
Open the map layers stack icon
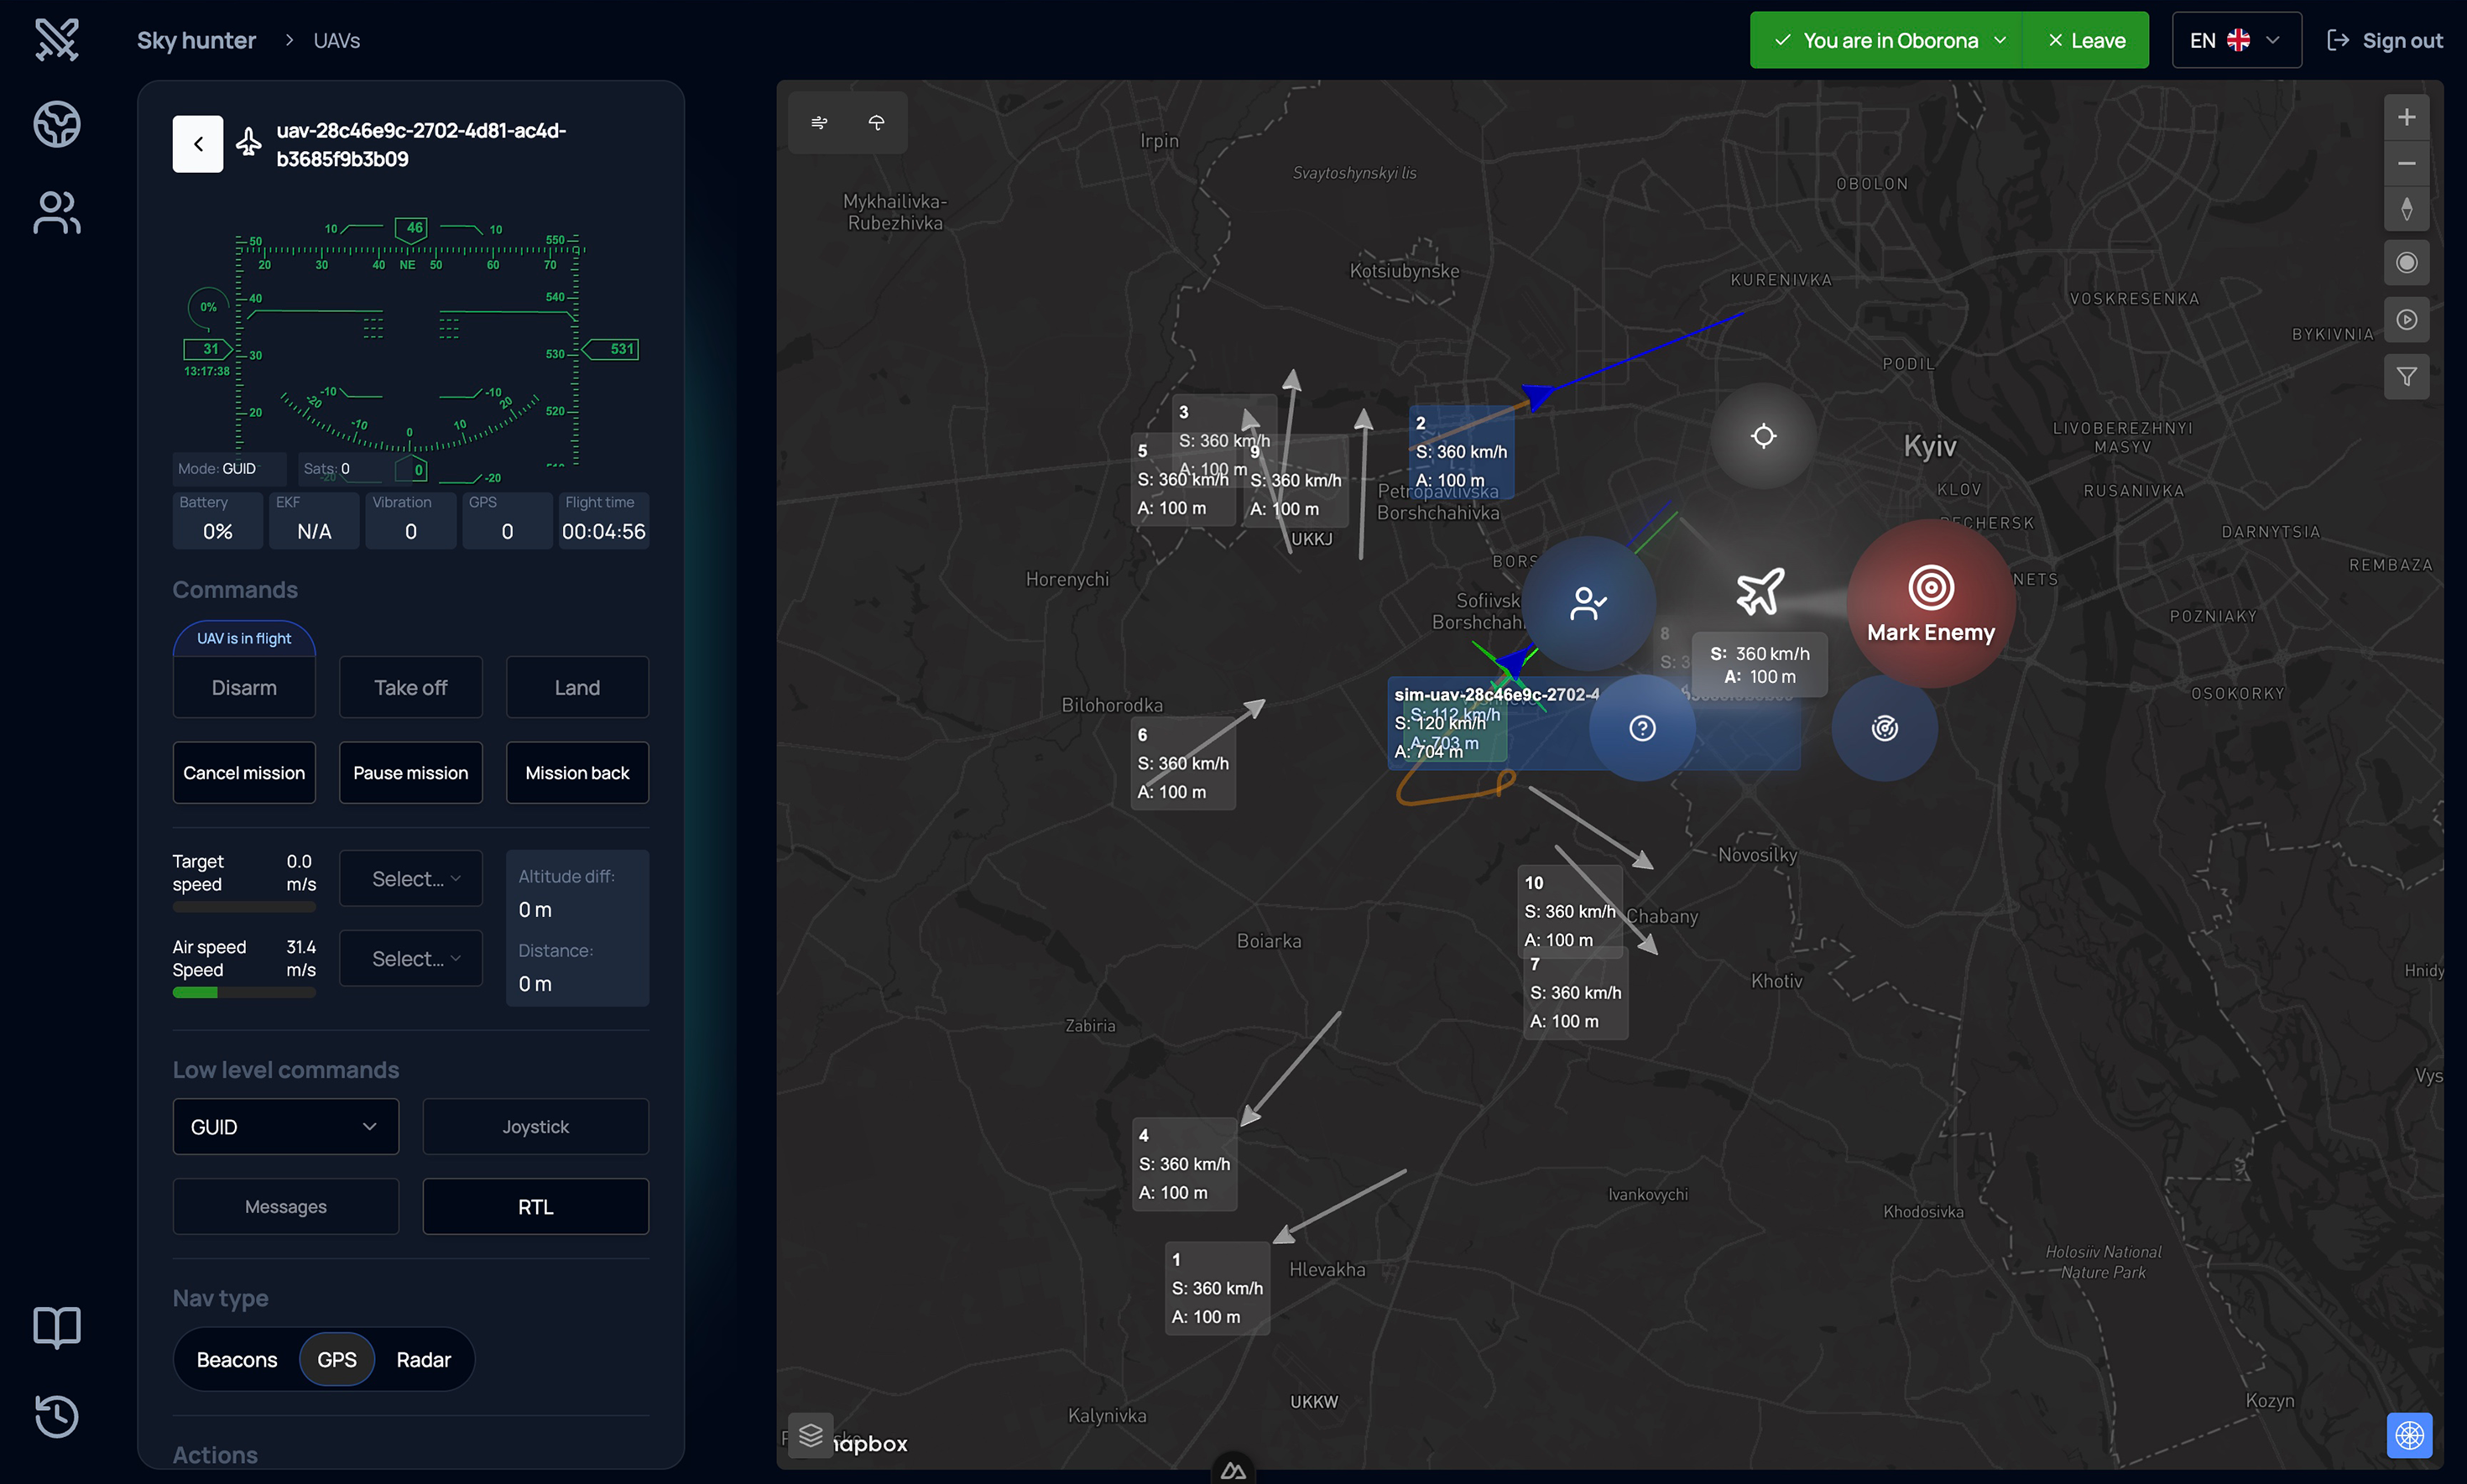tap(810, 1435)
